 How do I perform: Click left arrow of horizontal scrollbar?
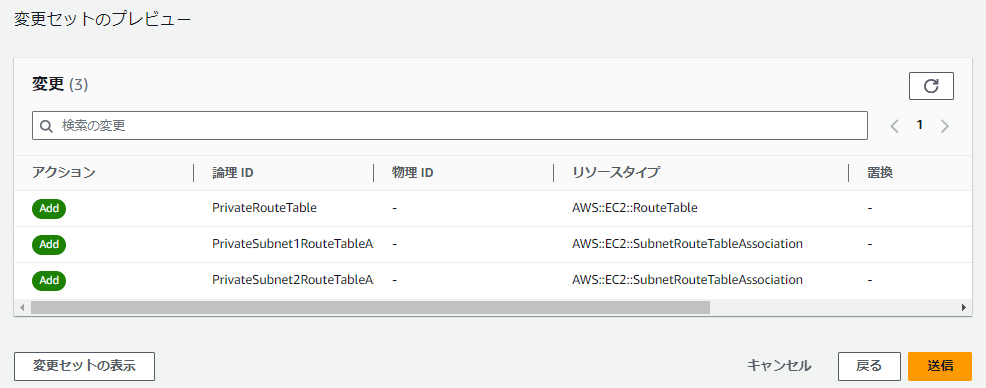(21, 308)
